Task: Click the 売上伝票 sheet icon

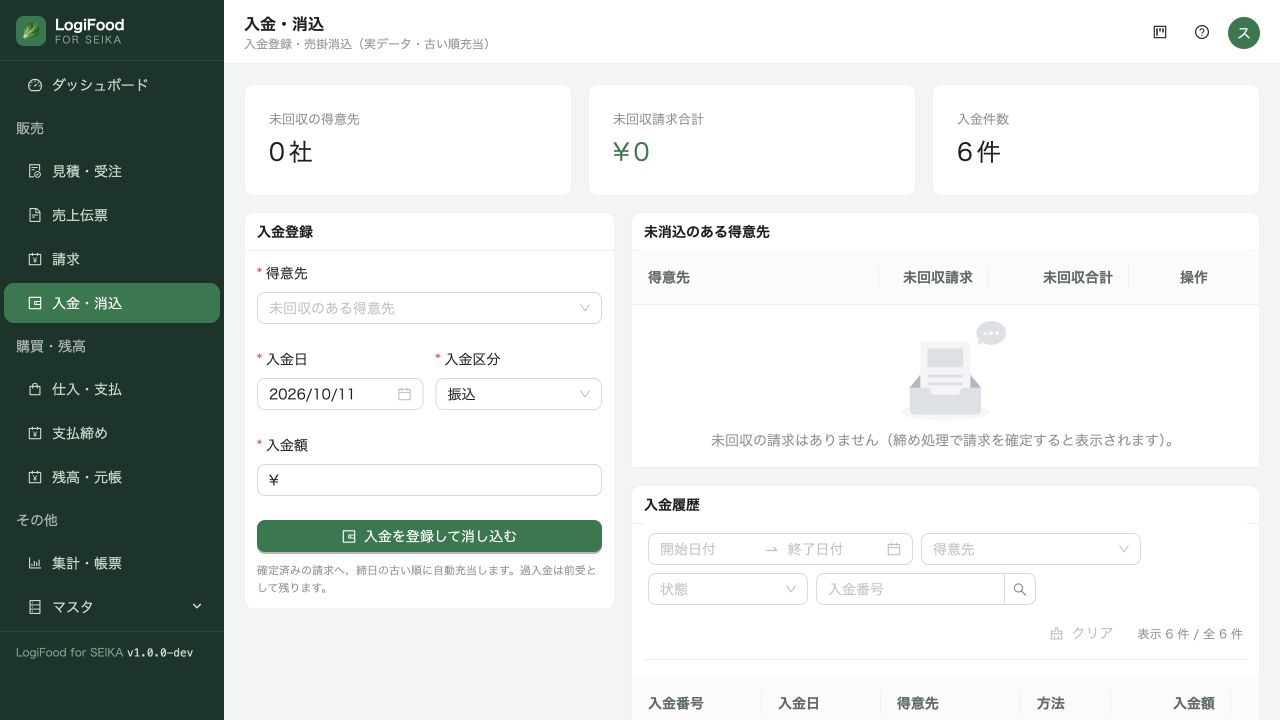Action: [x=35, y=215]
